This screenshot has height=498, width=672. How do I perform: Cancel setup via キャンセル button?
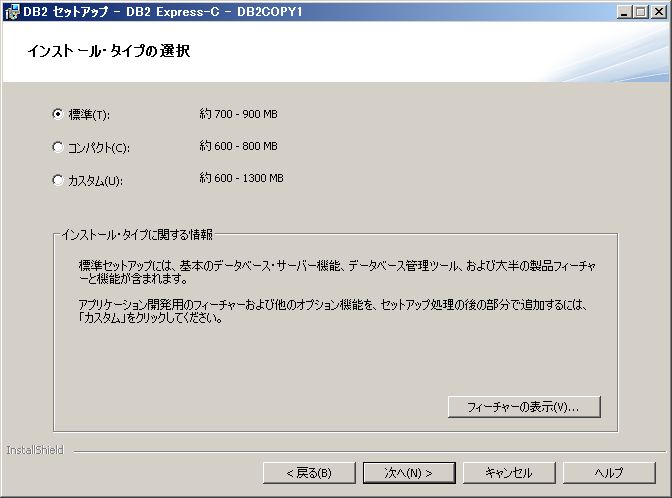coord(509,473)
